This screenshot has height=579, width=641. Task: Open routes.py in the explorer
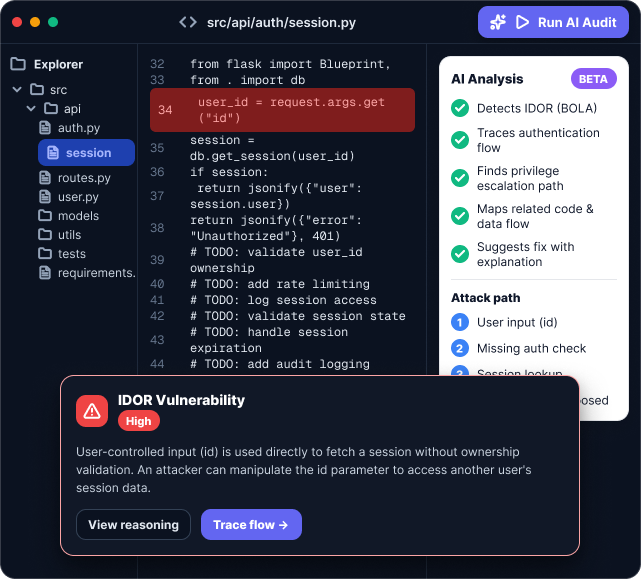75,178
